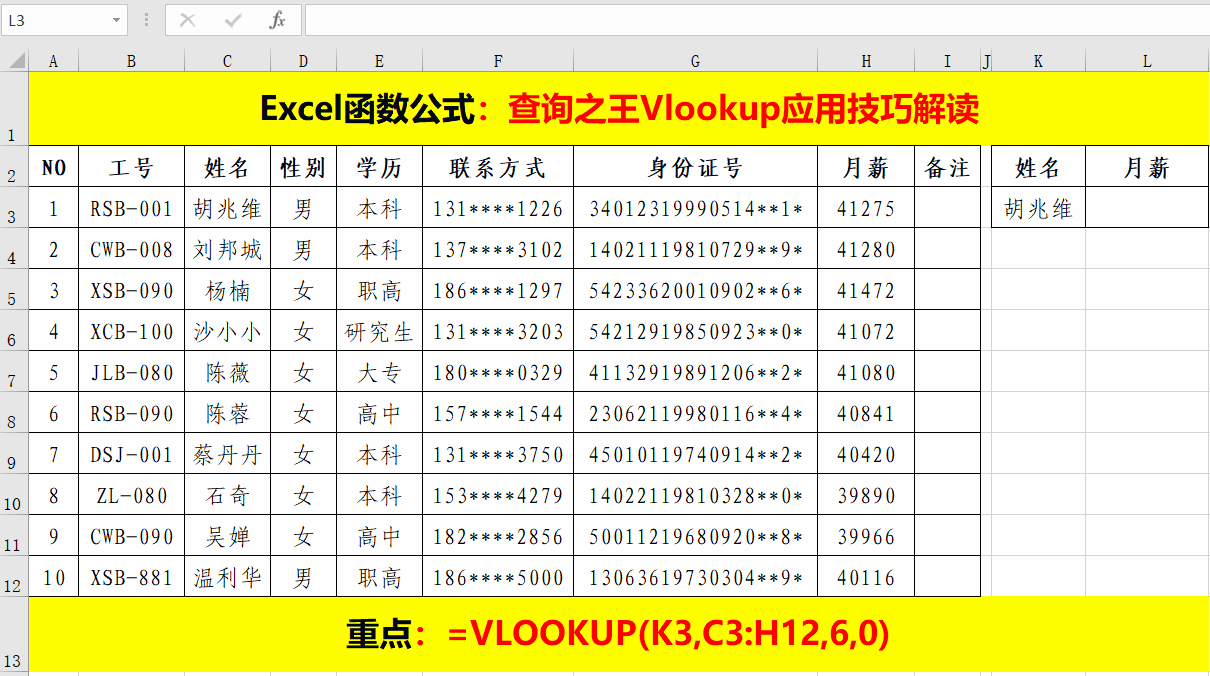Screen dimensions: 1210x676
Task: Click name cell 温利华
Action: (228, 577)
